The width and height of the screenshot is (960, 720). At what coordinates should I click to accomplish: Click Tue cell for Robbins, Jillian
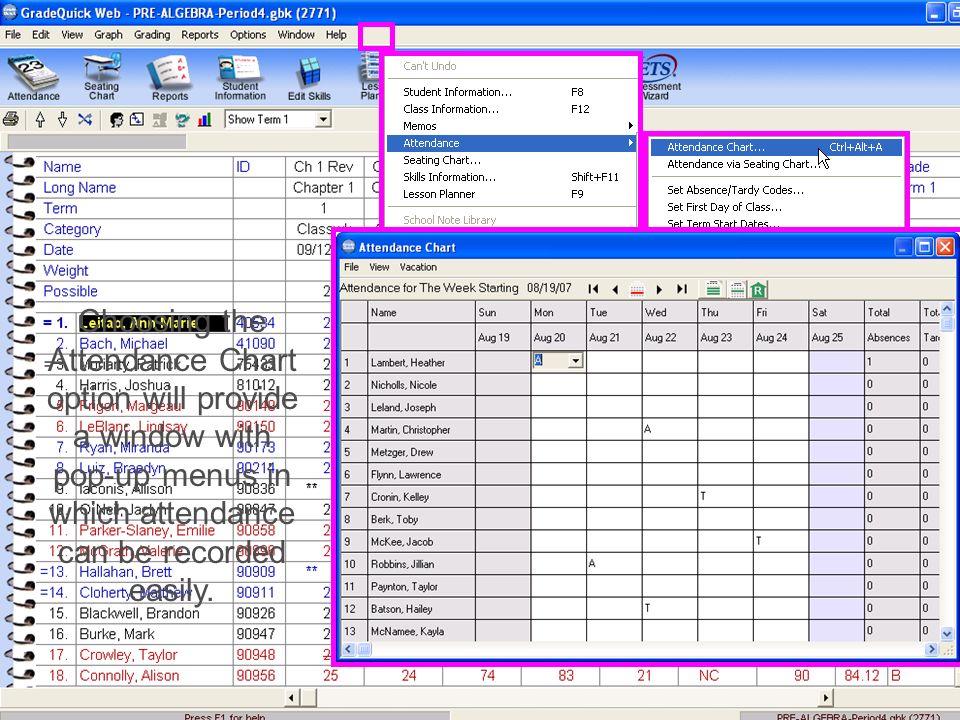pos(614,564)
